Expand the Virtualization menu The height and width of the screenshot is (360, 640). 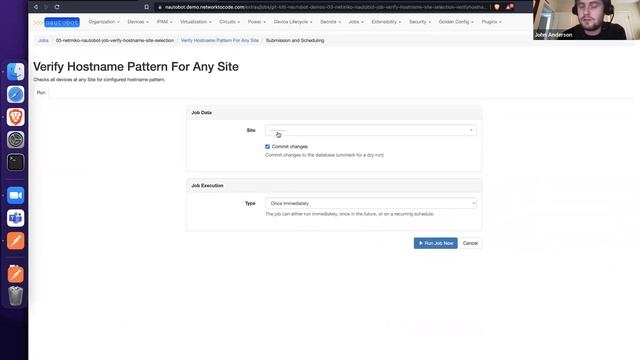tap(196, 22)
